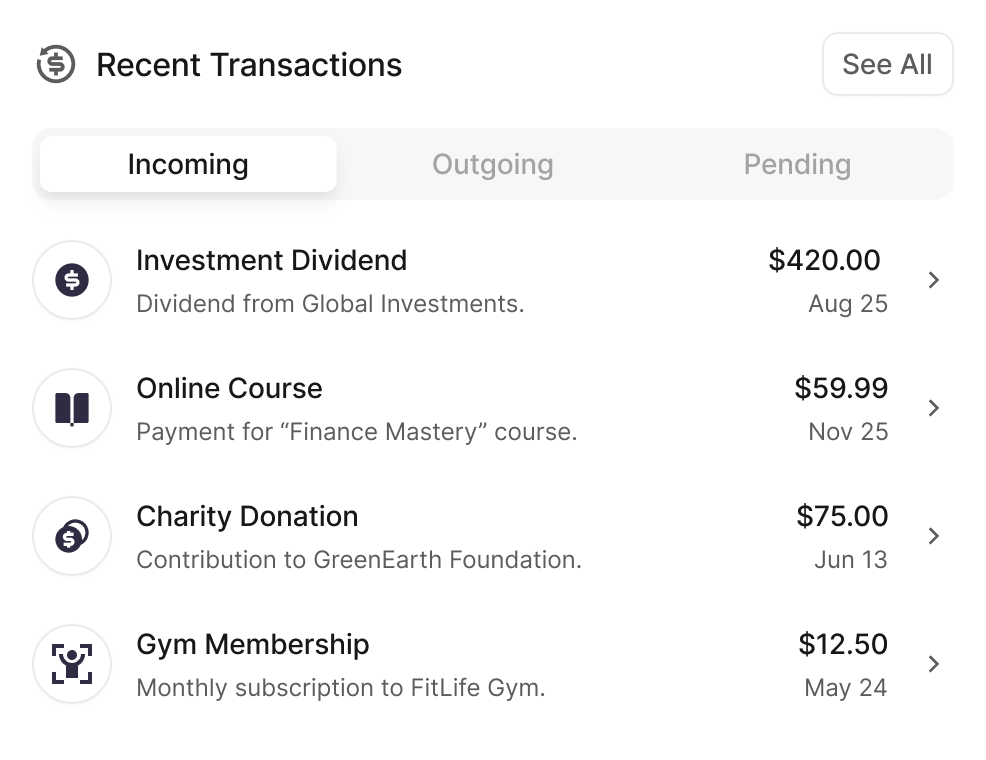The height and width of the screenshot is (760, 986).
Task: Select the Investment Dividend coin icon
Action: coord(71,280)
